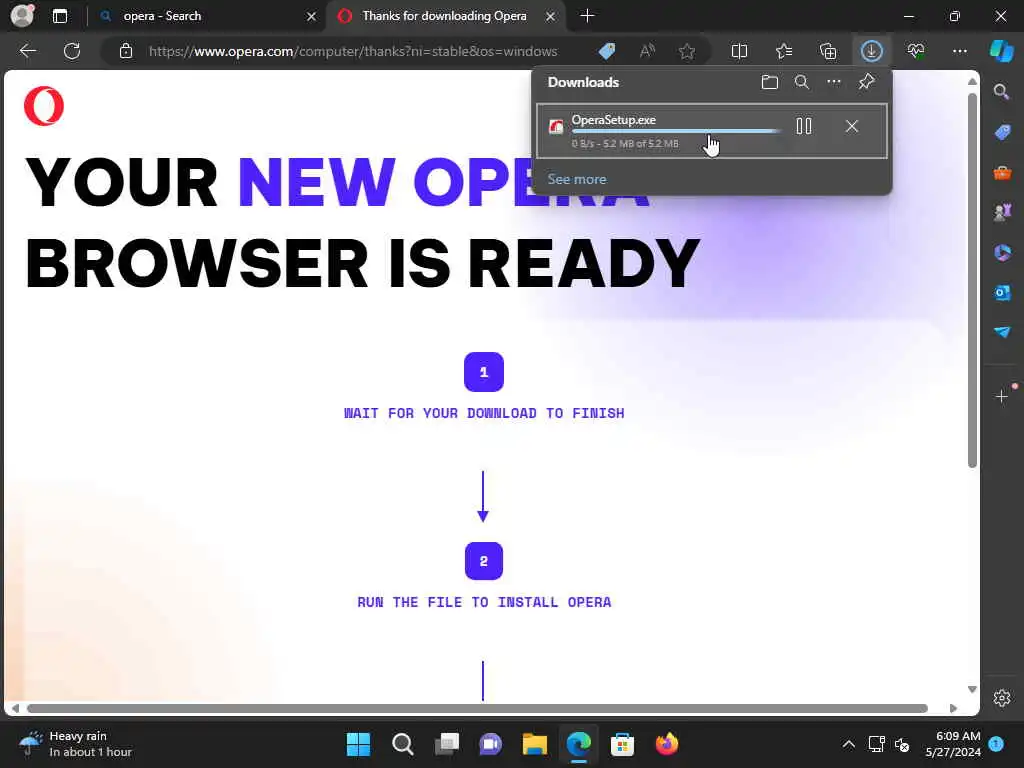The height and width of the screenshot is (768, 1024).
Task: Open sidebar settings gear
Action: tap(1002, 698)
